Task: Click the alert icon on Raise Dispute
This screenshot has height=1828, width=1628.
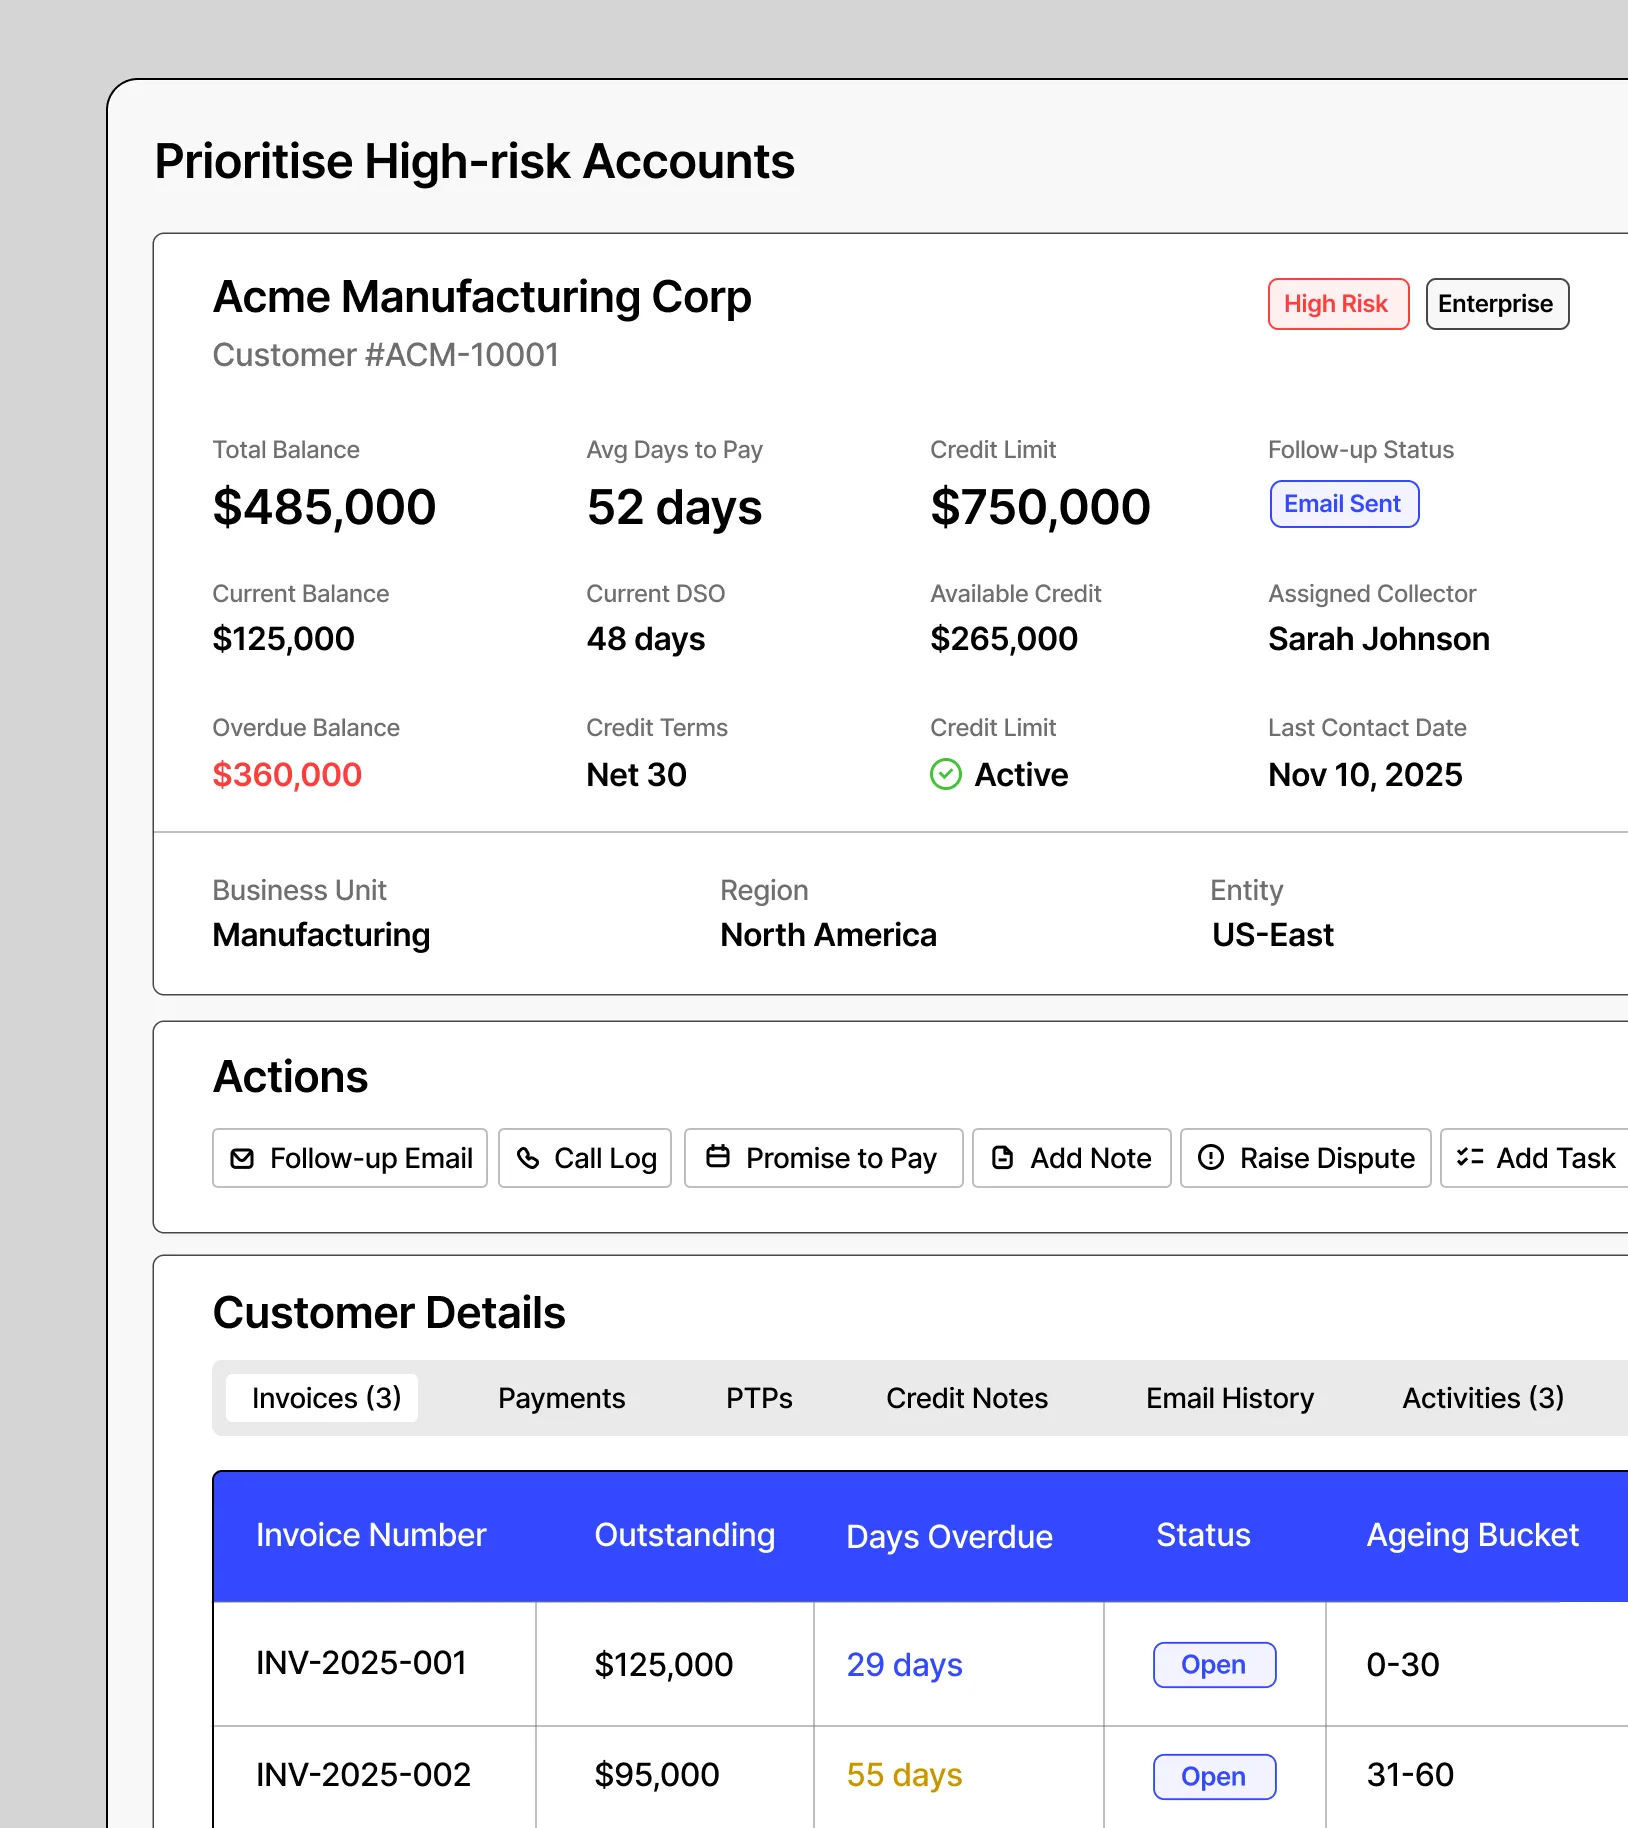Action: (x=1211, y=1158)
